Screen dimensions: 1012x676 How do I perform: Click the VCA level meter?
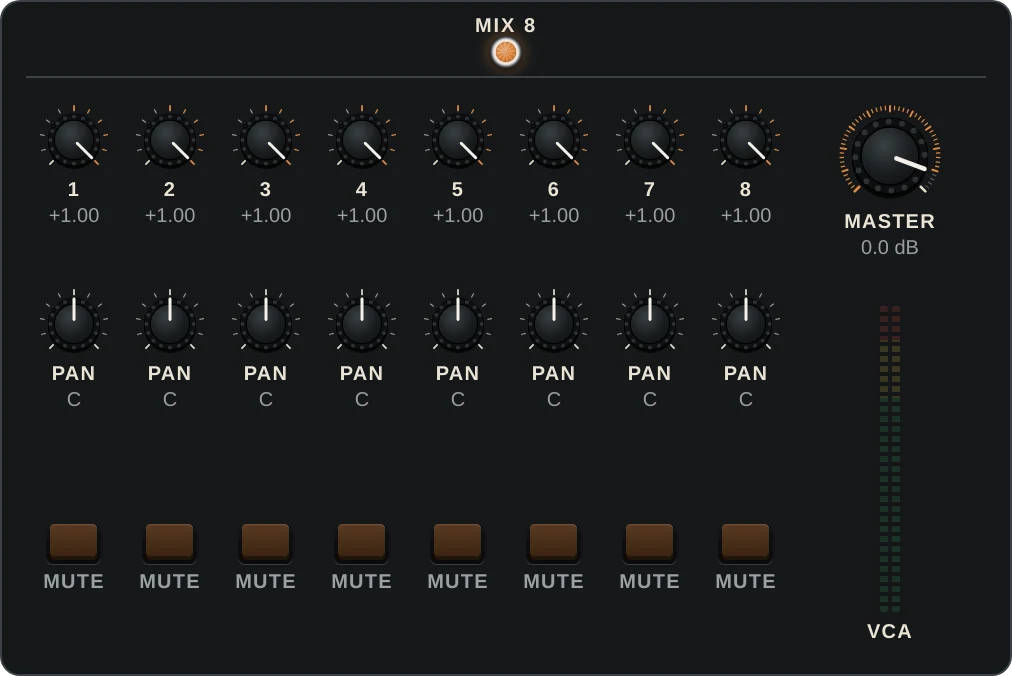click(x=889, y=458)
